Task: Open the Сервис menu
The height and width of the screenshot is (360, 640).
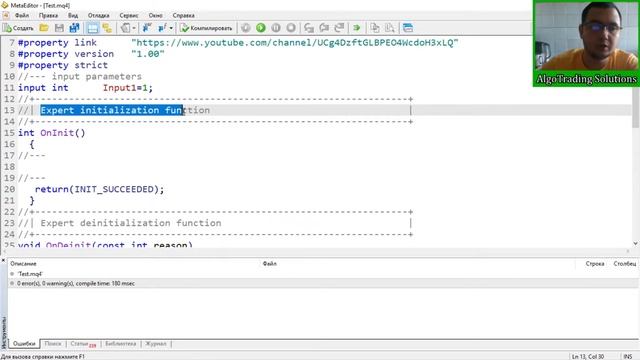Action: (x=129, y=16)
